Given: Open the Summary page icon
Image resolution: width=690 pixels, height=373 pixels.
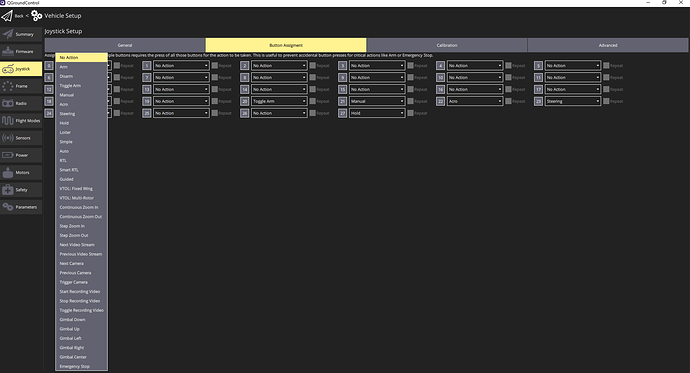Looking at the screenshot, I should click(7, 34).
